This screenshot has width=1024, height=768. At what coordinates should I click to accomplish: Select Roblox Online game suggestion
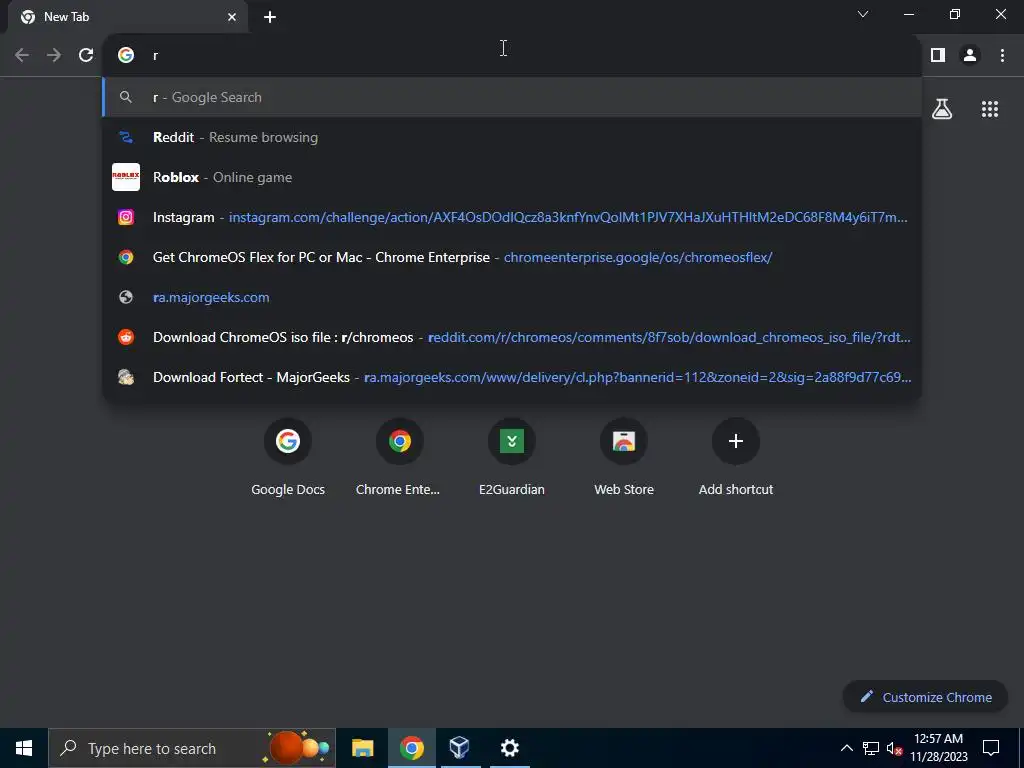[x=512, y=177]
